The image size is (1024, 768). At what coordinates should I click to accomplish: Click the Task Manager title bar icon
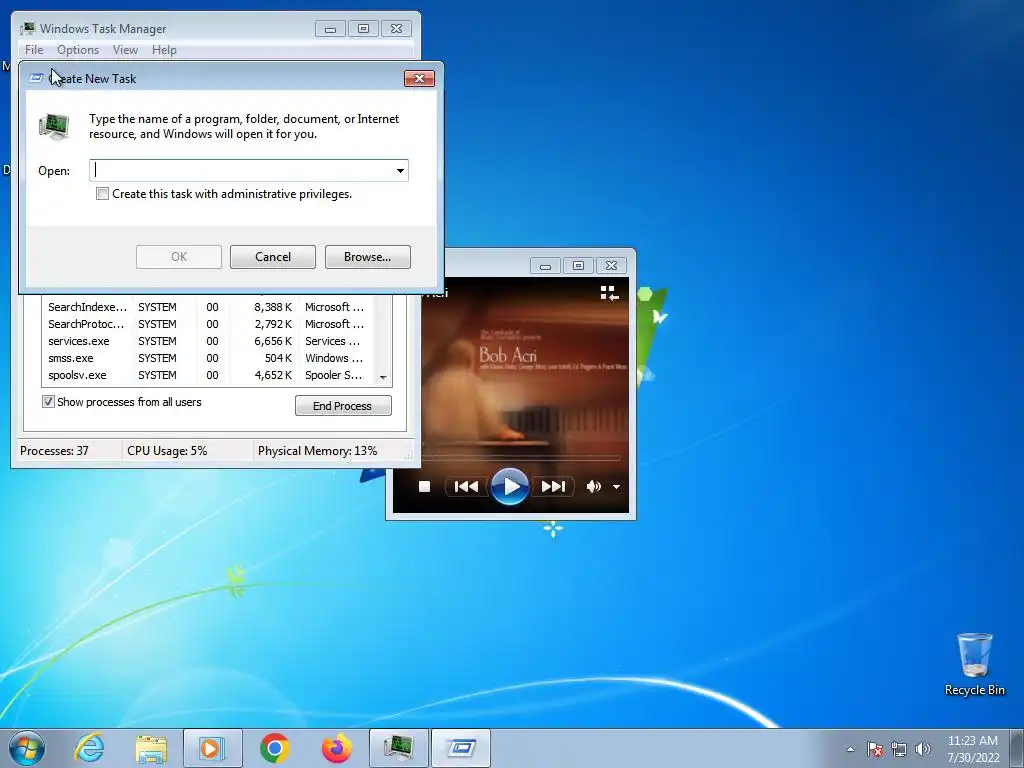27,28
